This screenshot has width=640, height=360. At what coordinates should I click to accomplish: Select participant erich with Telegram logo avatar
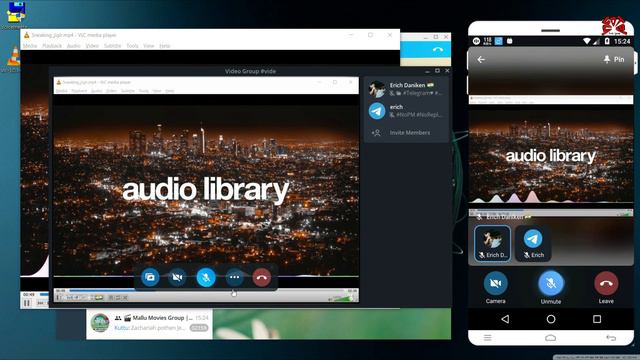(406, 111)
